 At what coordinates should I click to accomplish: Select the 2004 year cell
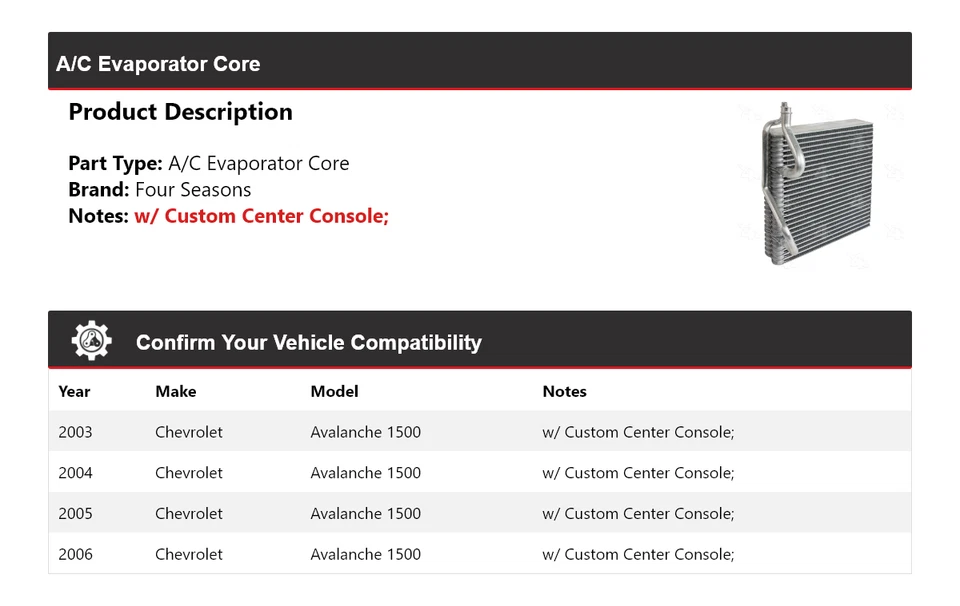75,473
